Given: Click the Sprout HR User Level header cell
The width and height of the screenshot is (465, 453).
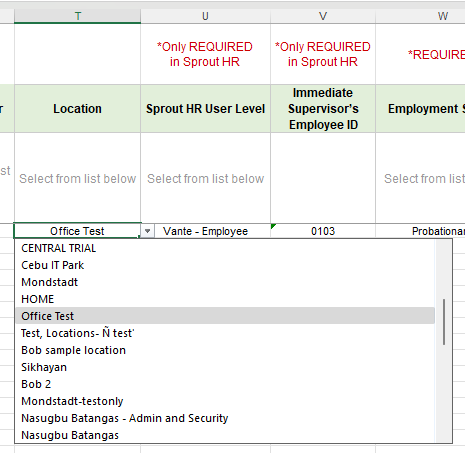Looking at the screenshot, I should click(x=205, y=109).
